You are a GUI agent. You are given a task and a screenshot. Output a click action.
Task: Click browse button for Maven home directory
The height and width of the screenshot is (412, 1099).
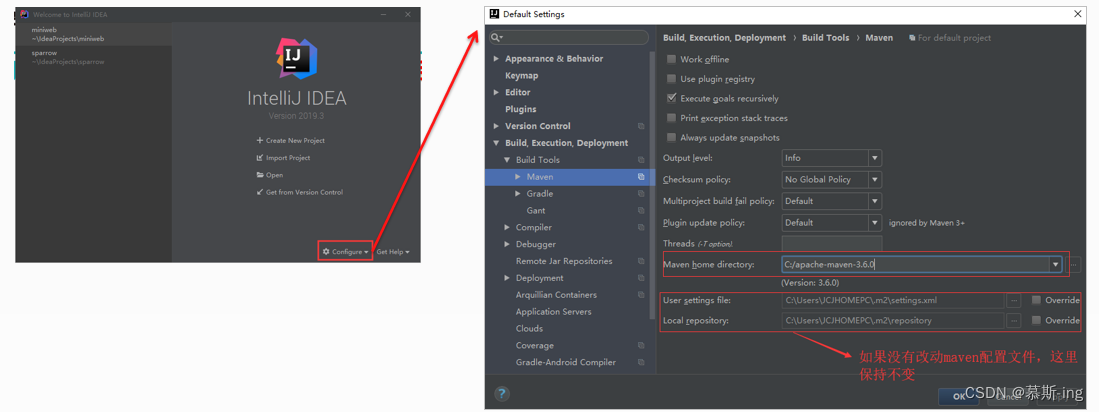point(1074,265)
